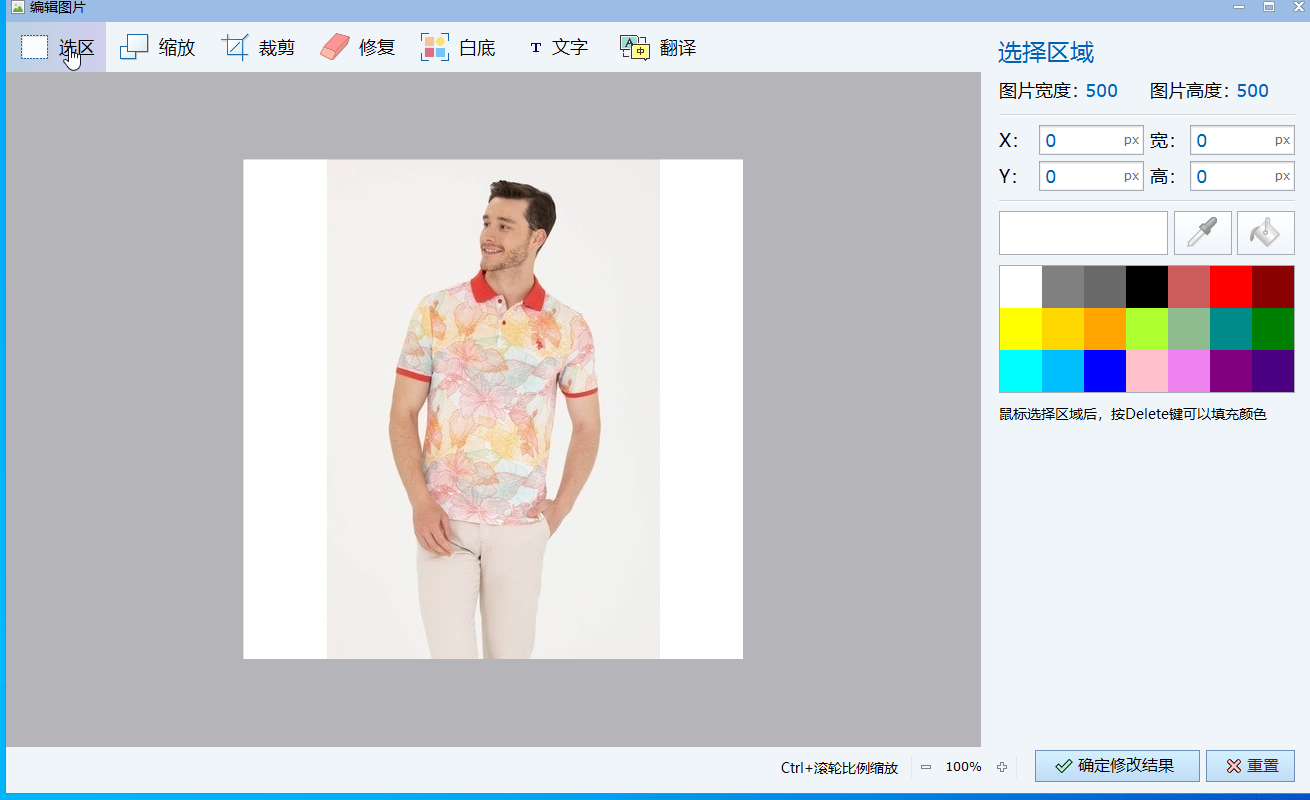
Task: Choose the 修复 eraser repair tool
Action: coord(357,47)
